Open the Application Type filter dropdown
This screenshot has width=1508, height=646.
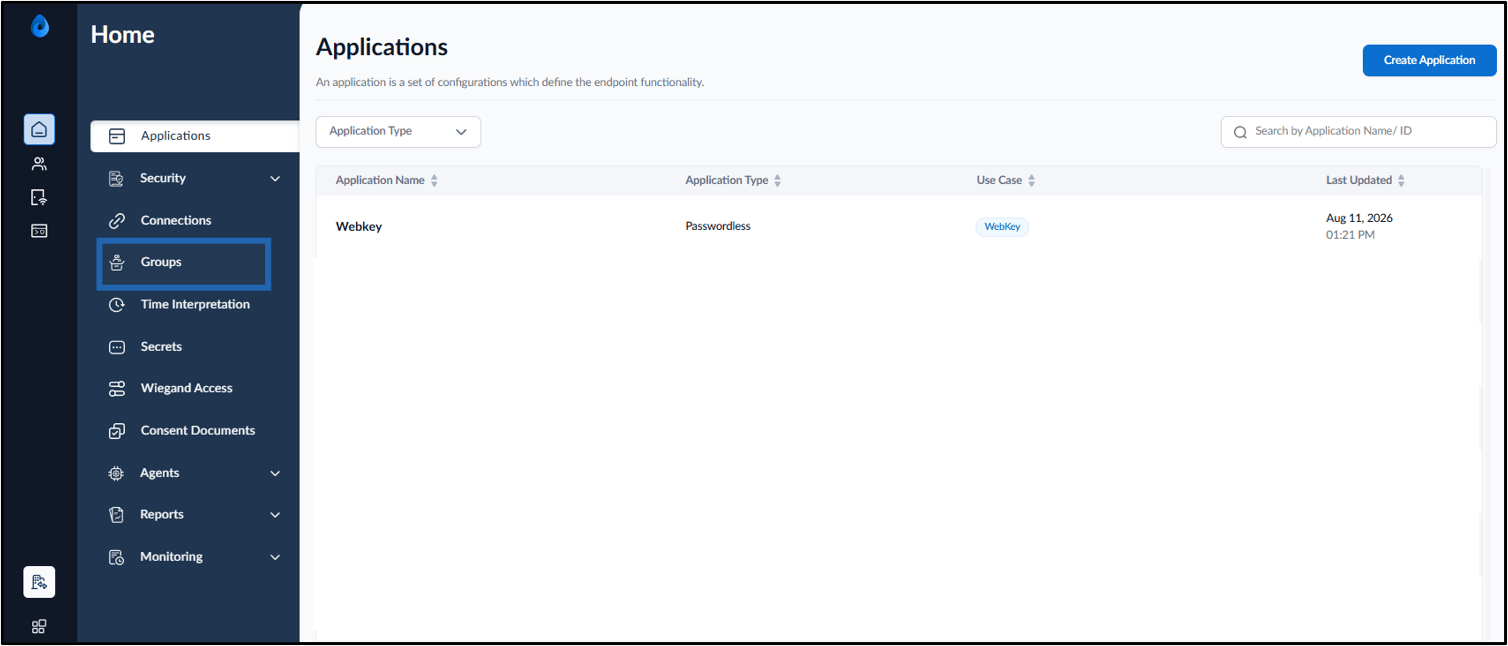tap(398, 132)
